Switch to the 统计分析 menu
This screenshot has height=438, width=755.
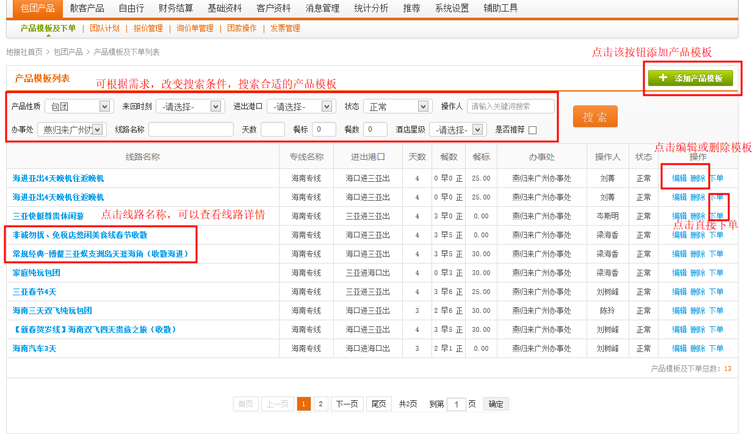point(371,8)
